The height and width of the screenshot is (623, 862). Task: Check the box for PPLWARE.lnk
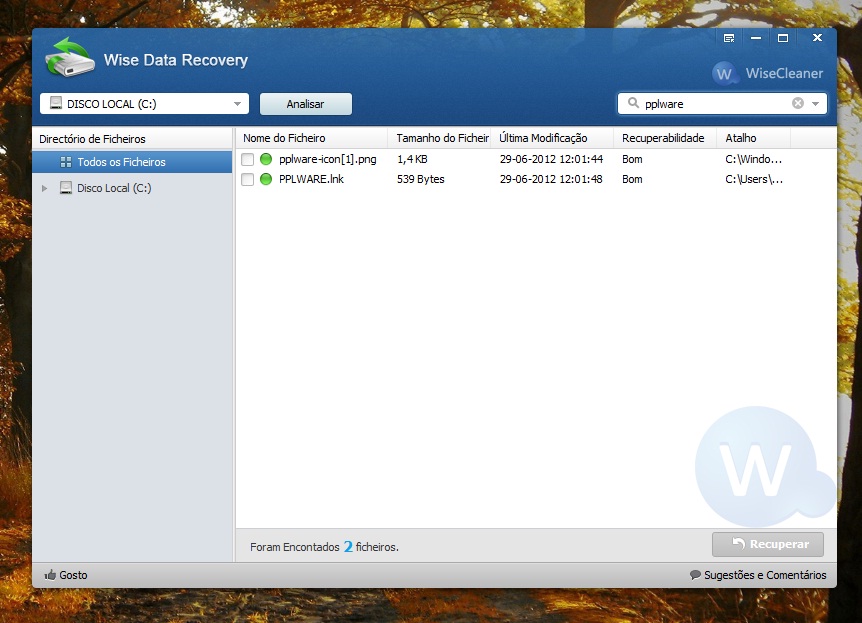coord(247,179)
